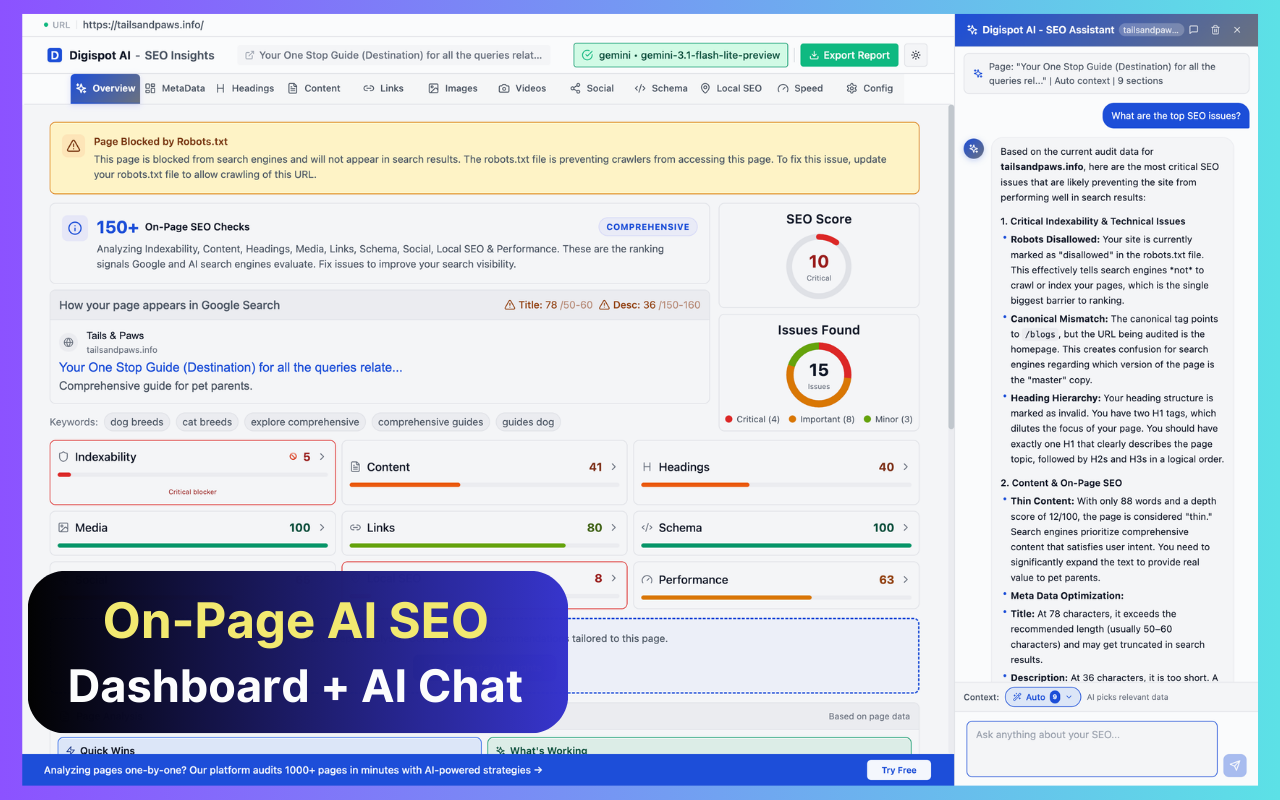Switch to the Social tab
Viewport: 1280px width, 800px height.
(x=592, y=88)
